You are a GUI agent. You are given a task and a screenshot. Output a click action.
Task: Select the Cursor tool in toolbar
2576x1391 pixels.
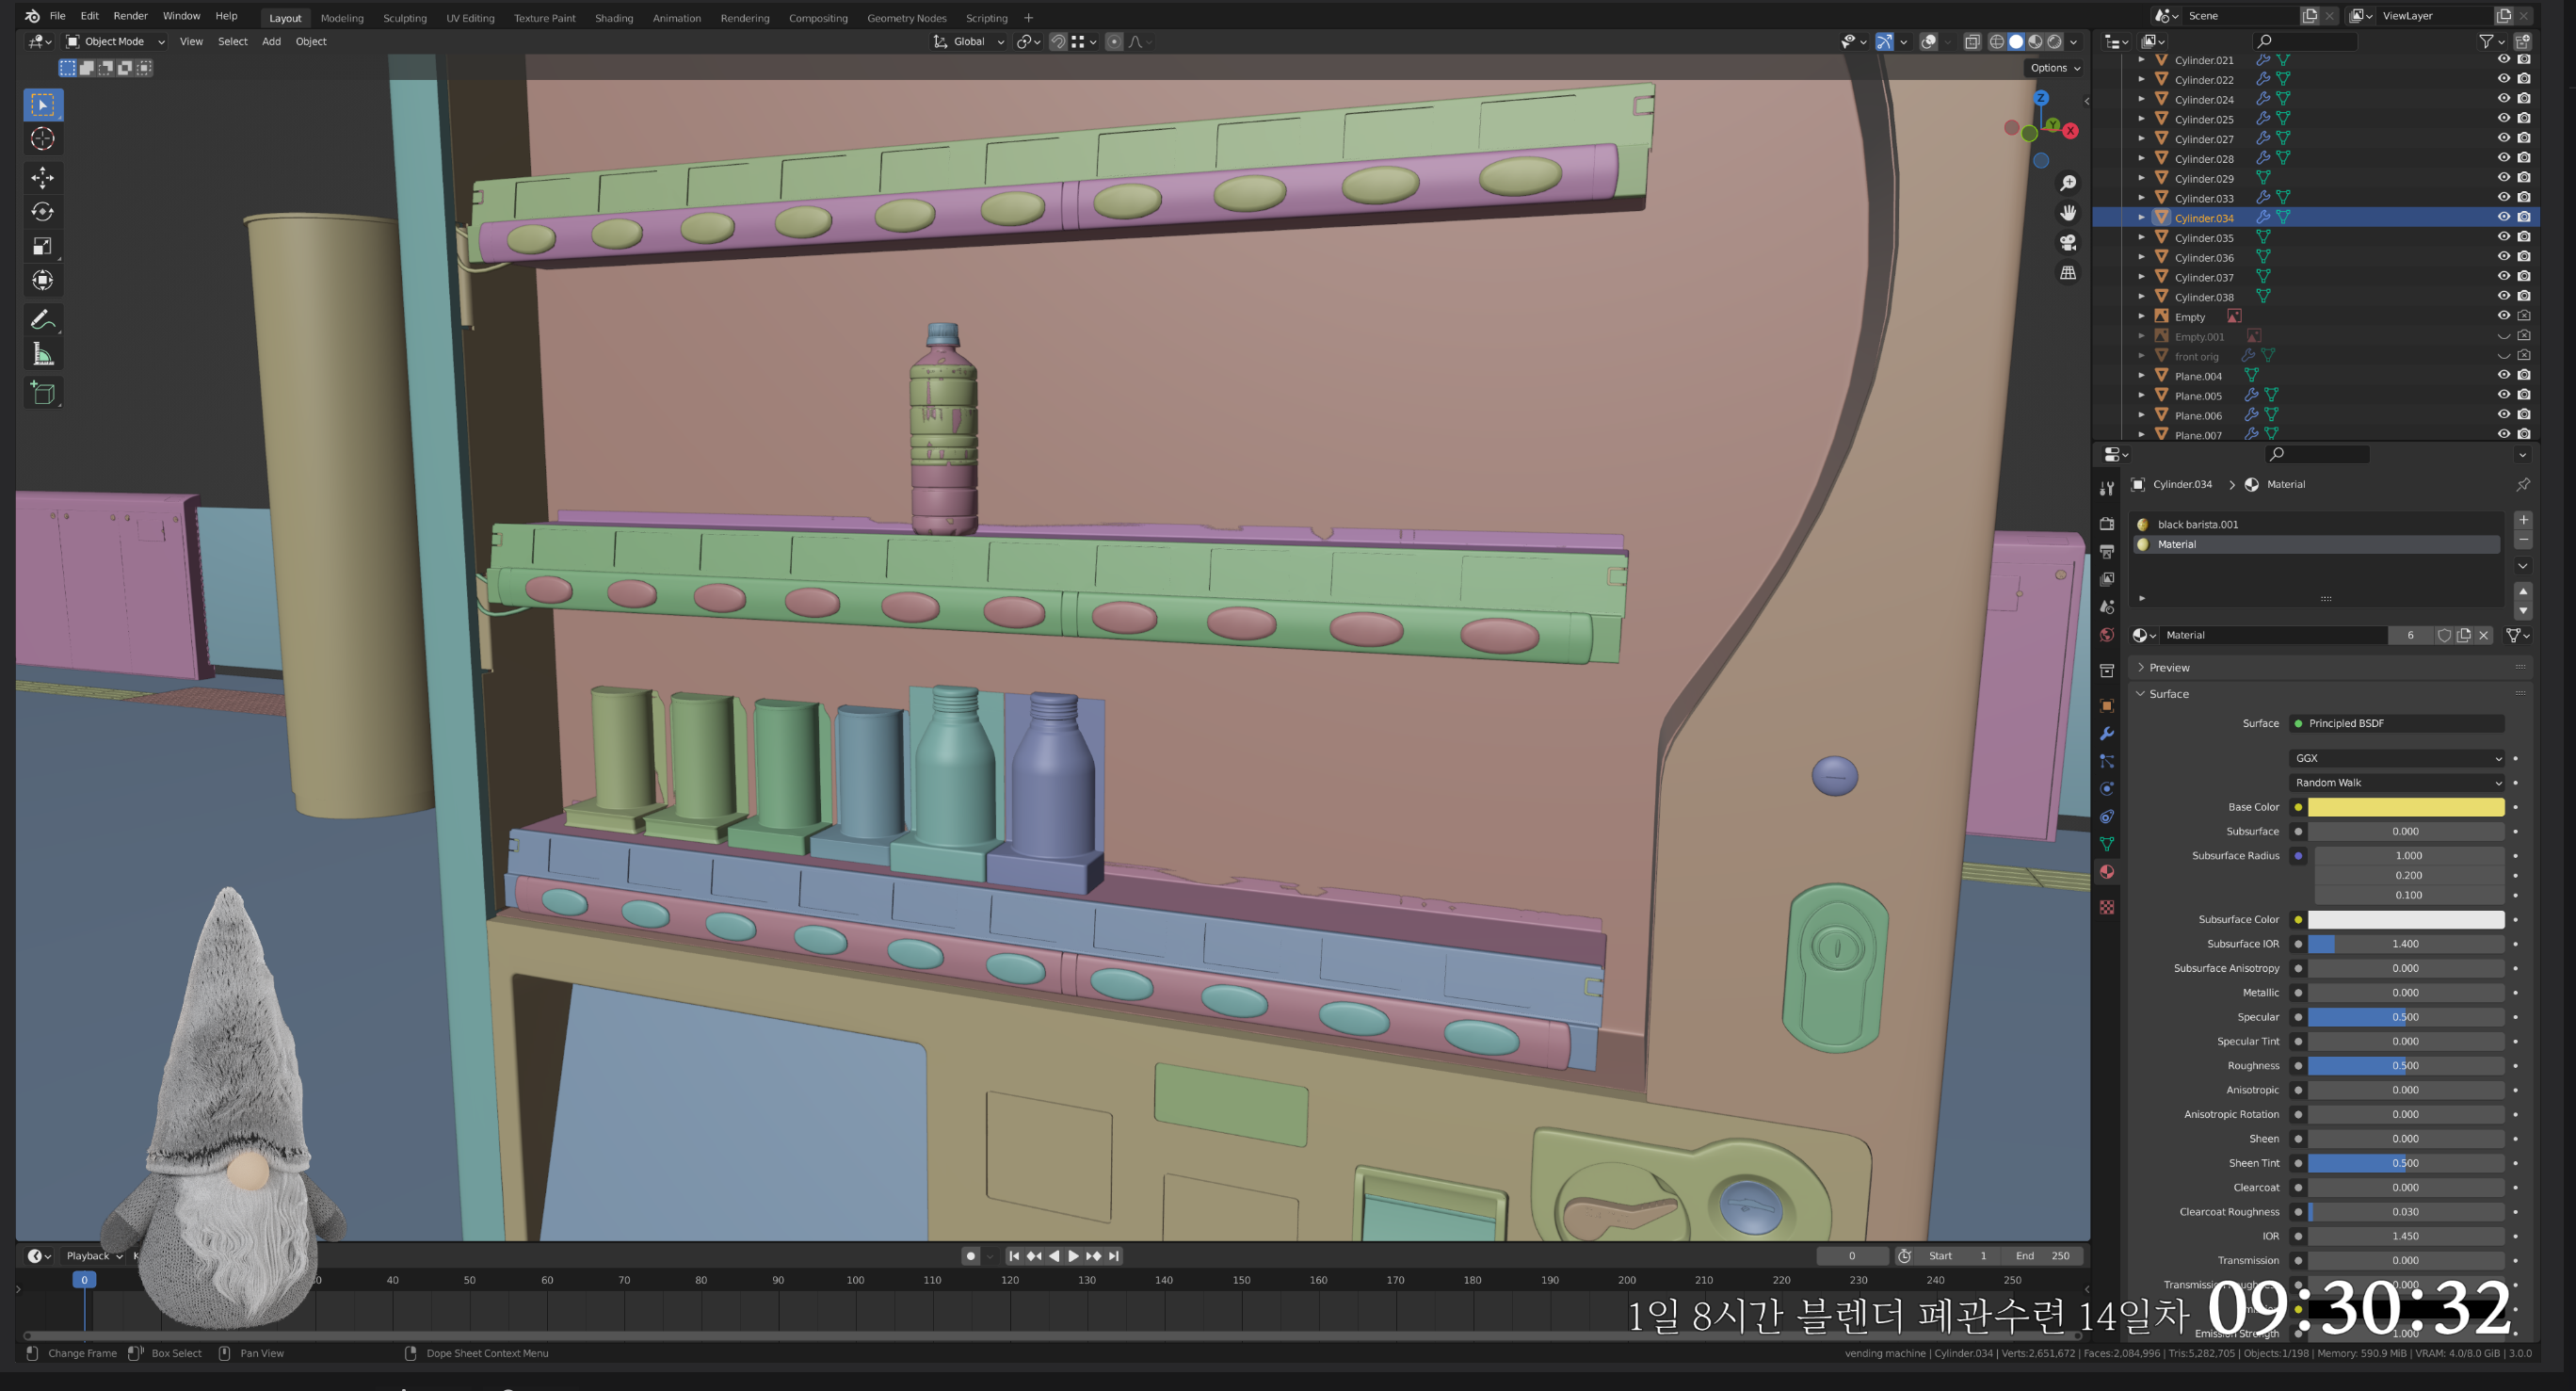tap(42, 139)
